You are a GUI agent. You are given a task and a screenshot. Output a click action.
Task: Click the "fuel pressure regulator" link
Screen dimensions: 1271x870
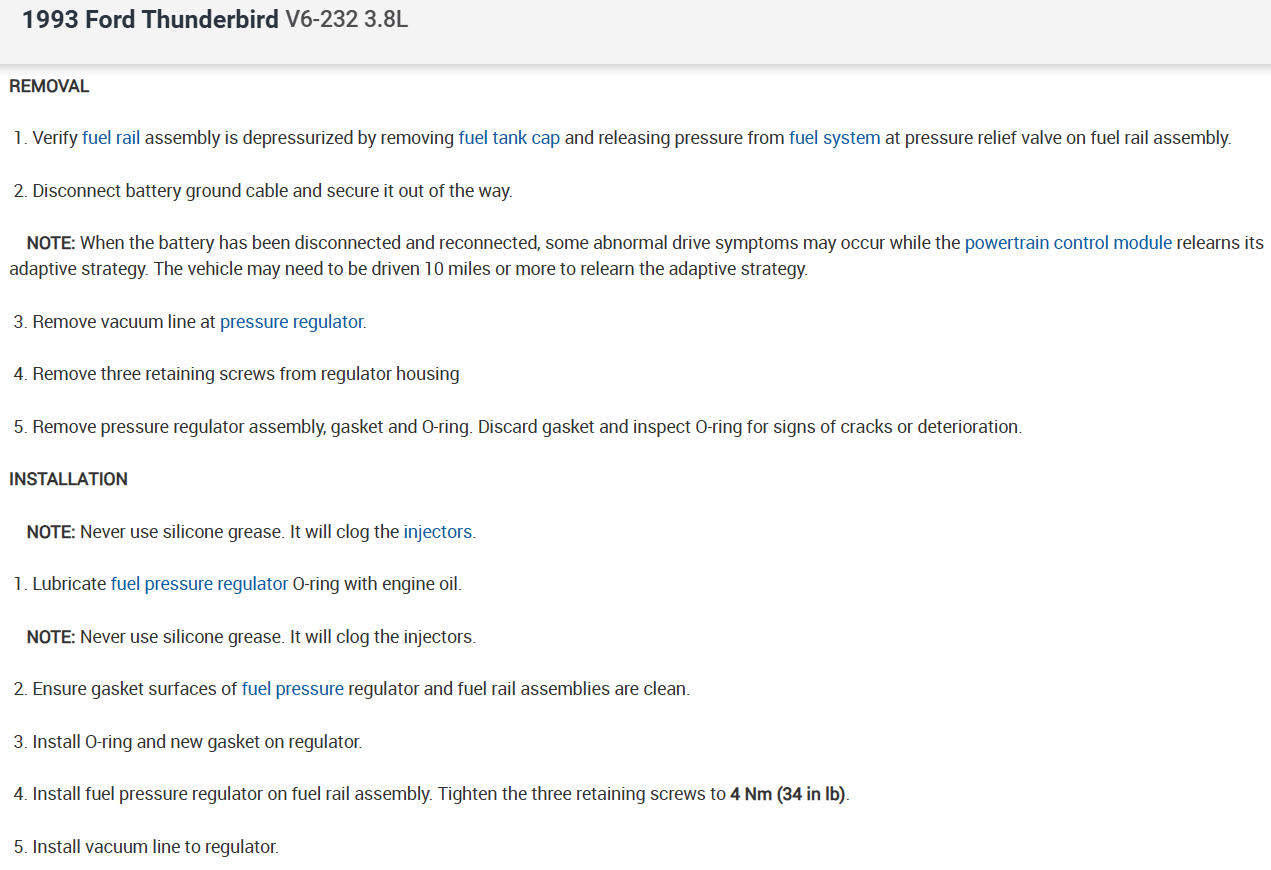tap(199, 584)
